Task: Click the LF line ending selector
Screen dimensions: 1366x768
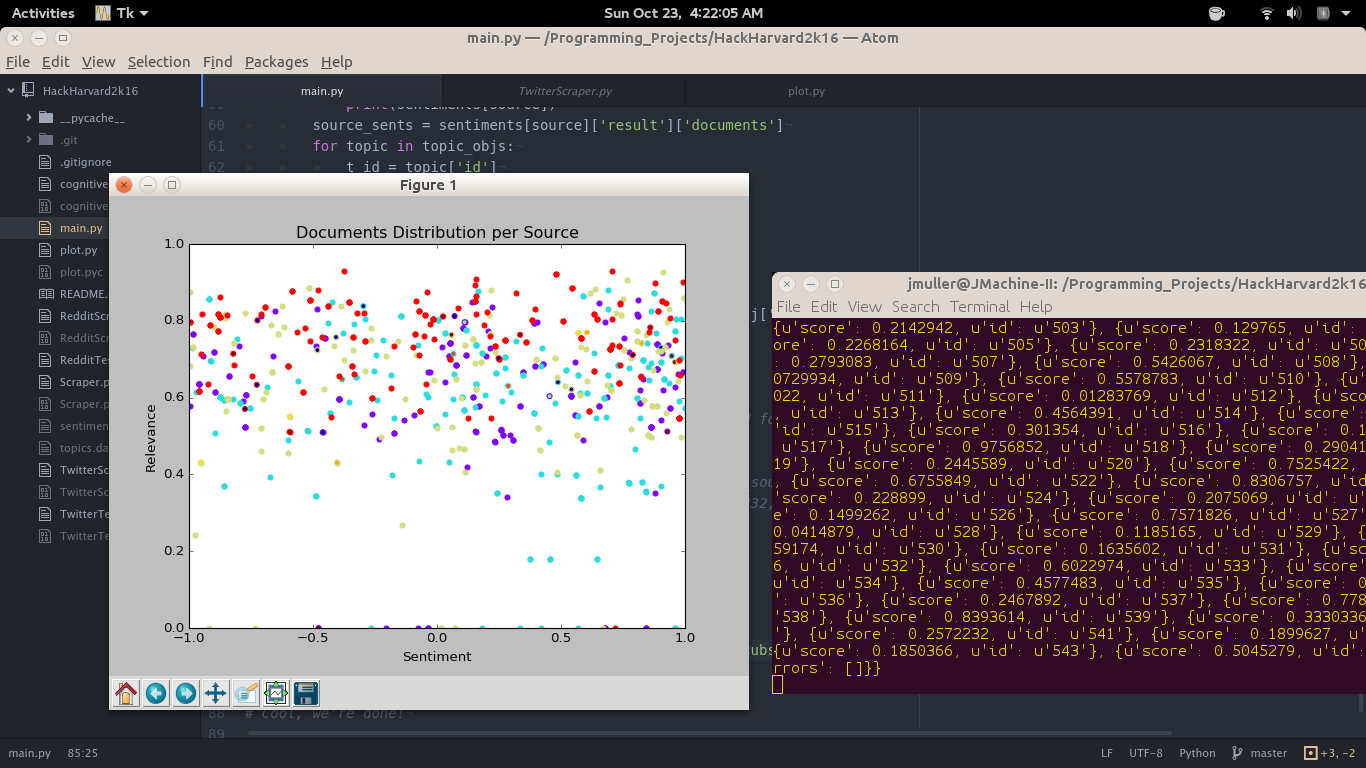Action: (x=1107, y=753)
